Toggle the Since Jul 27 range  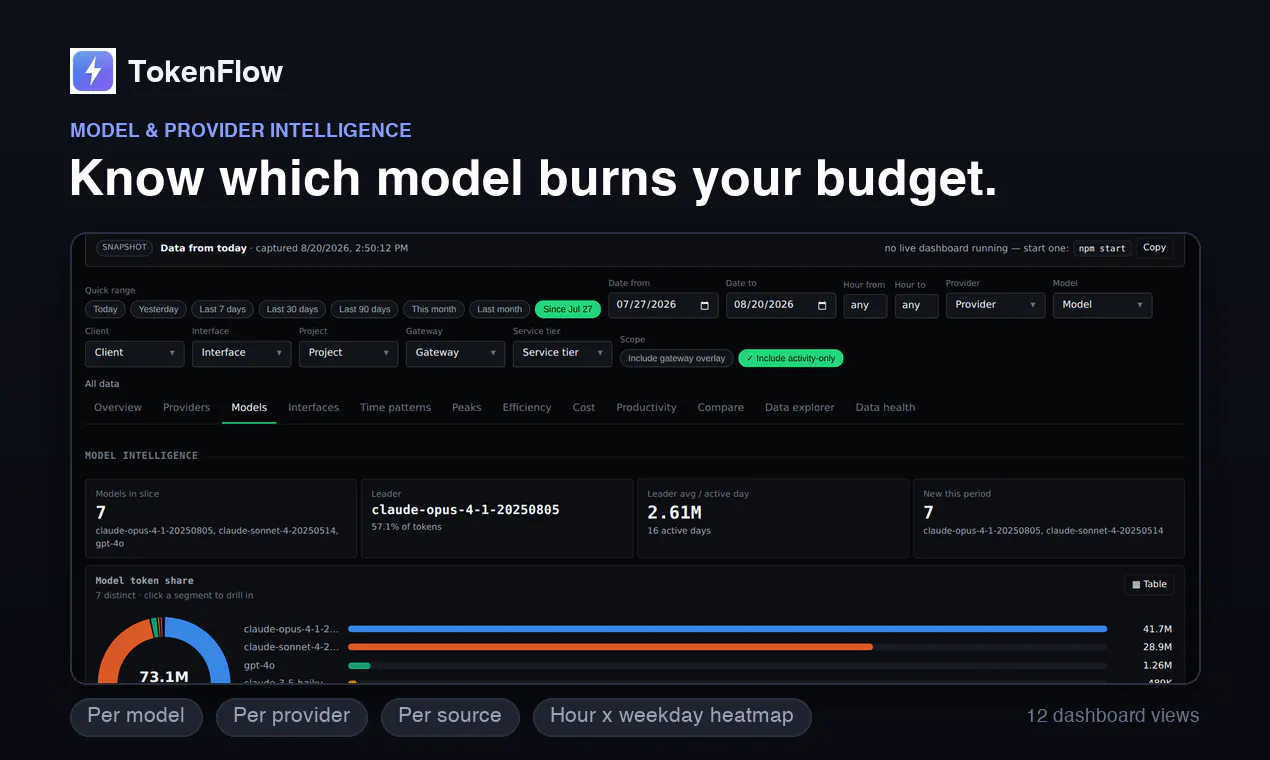(x=568, y=309)
